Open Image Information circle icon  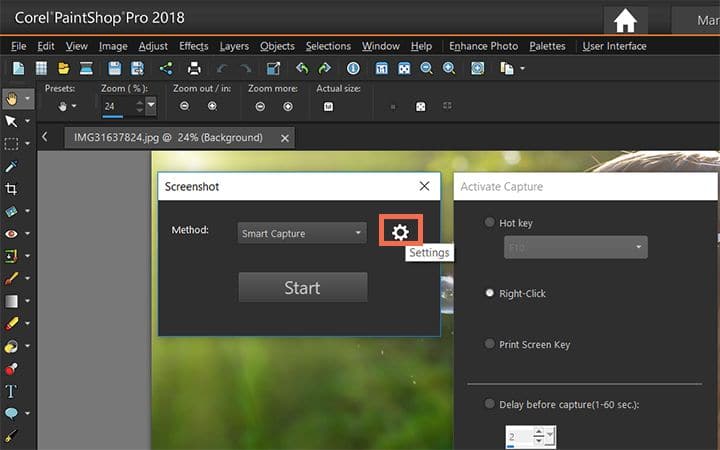coord(353,68)
